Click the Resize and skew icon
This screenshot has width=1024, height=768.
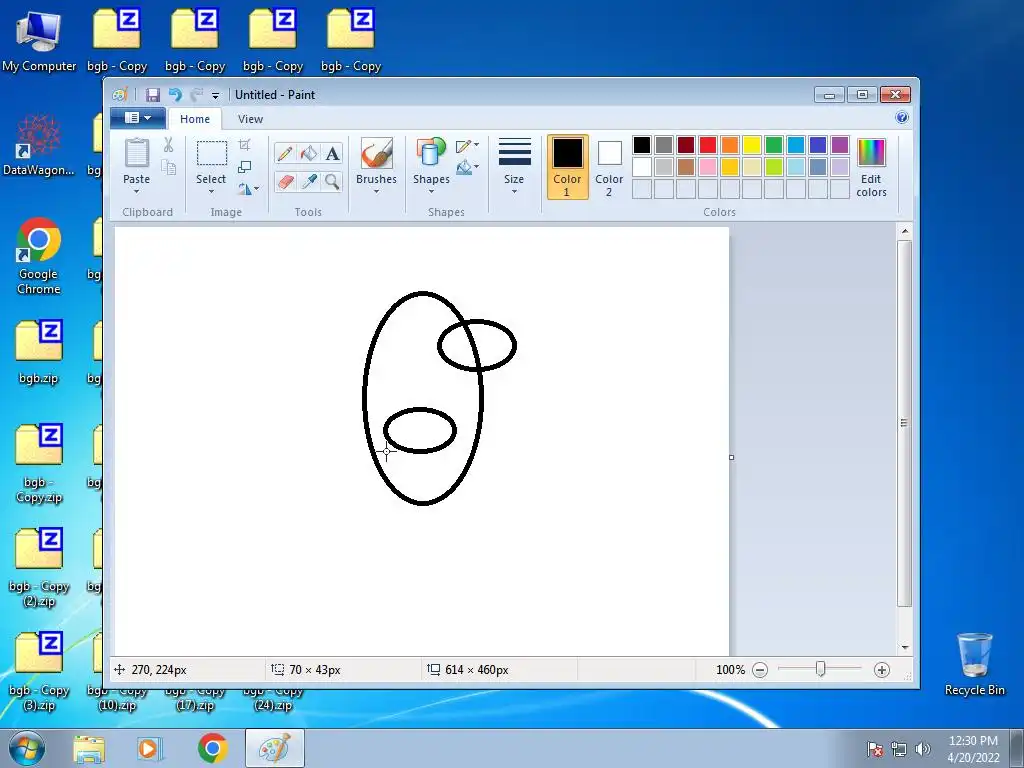pyautogui.click(x=245, y=168)
